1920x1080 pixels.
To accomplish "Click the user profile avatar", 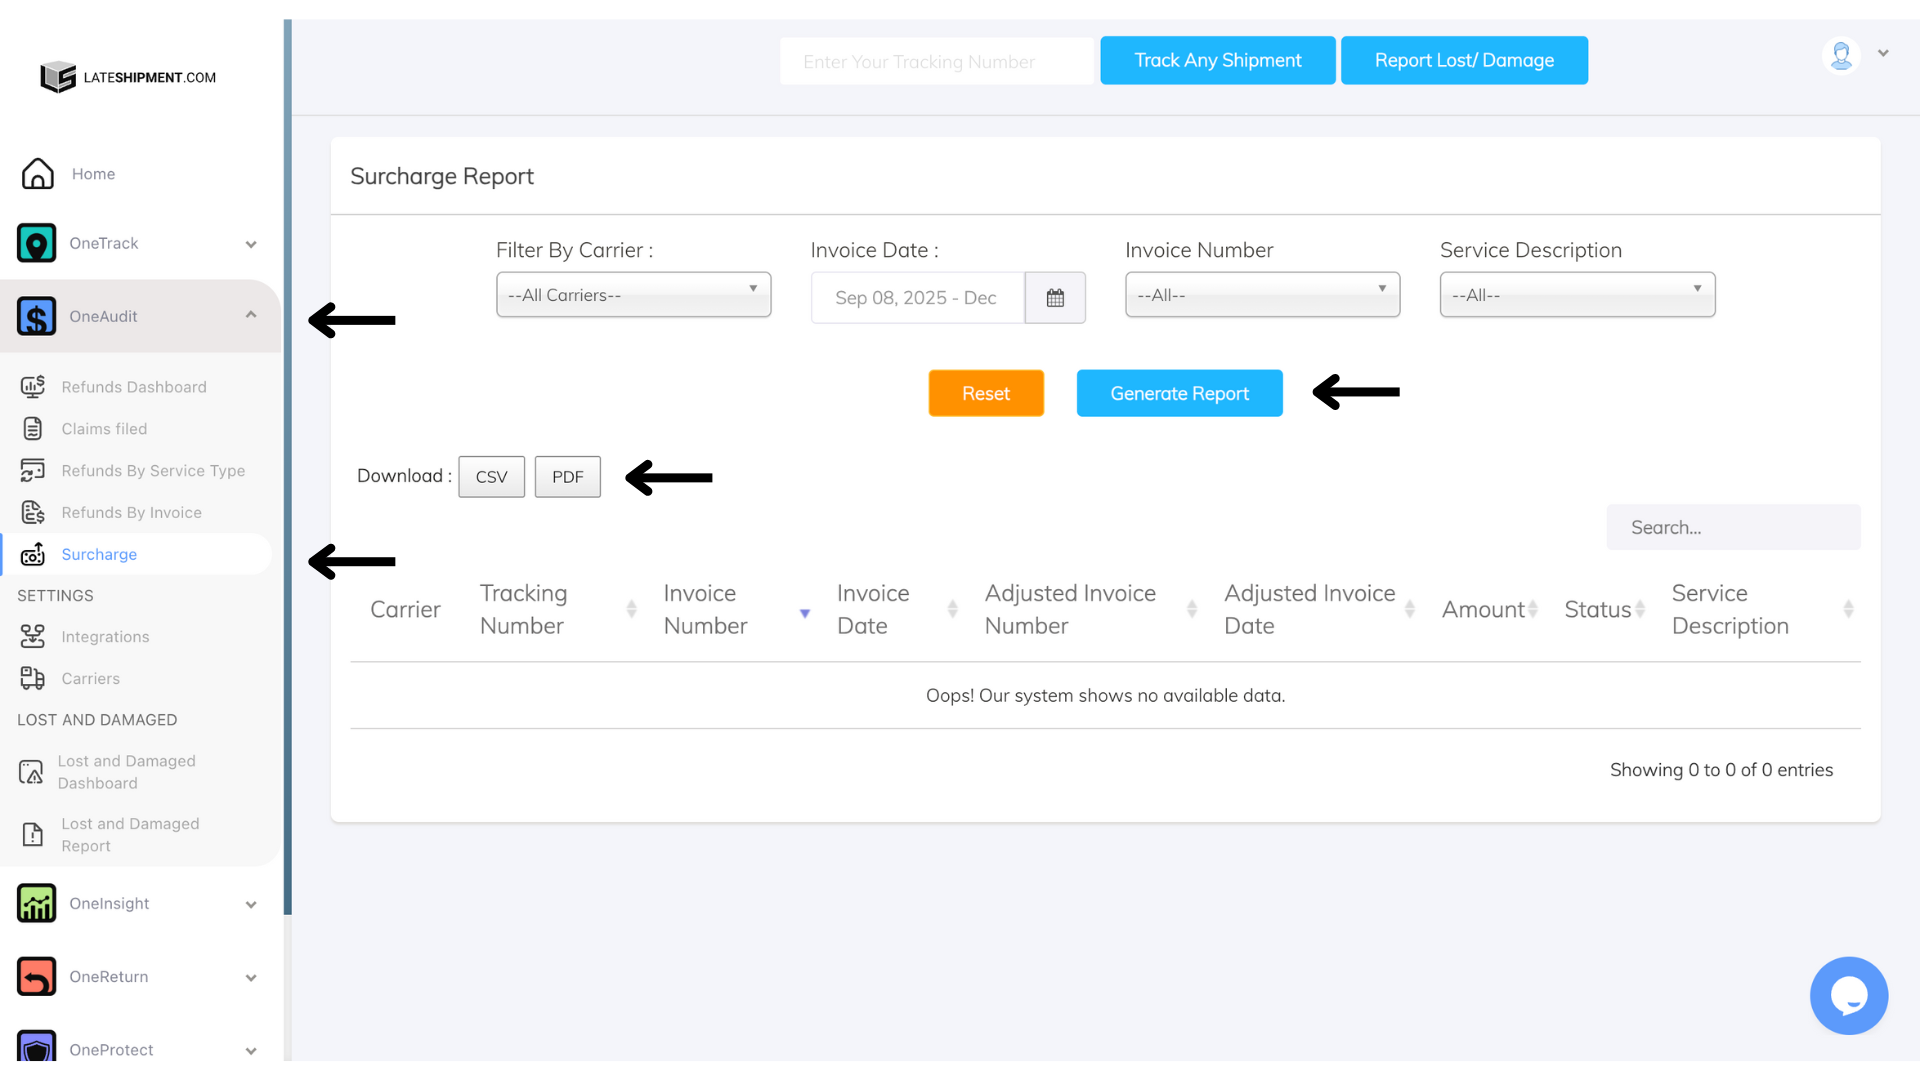I will (x=1841, y=56).
